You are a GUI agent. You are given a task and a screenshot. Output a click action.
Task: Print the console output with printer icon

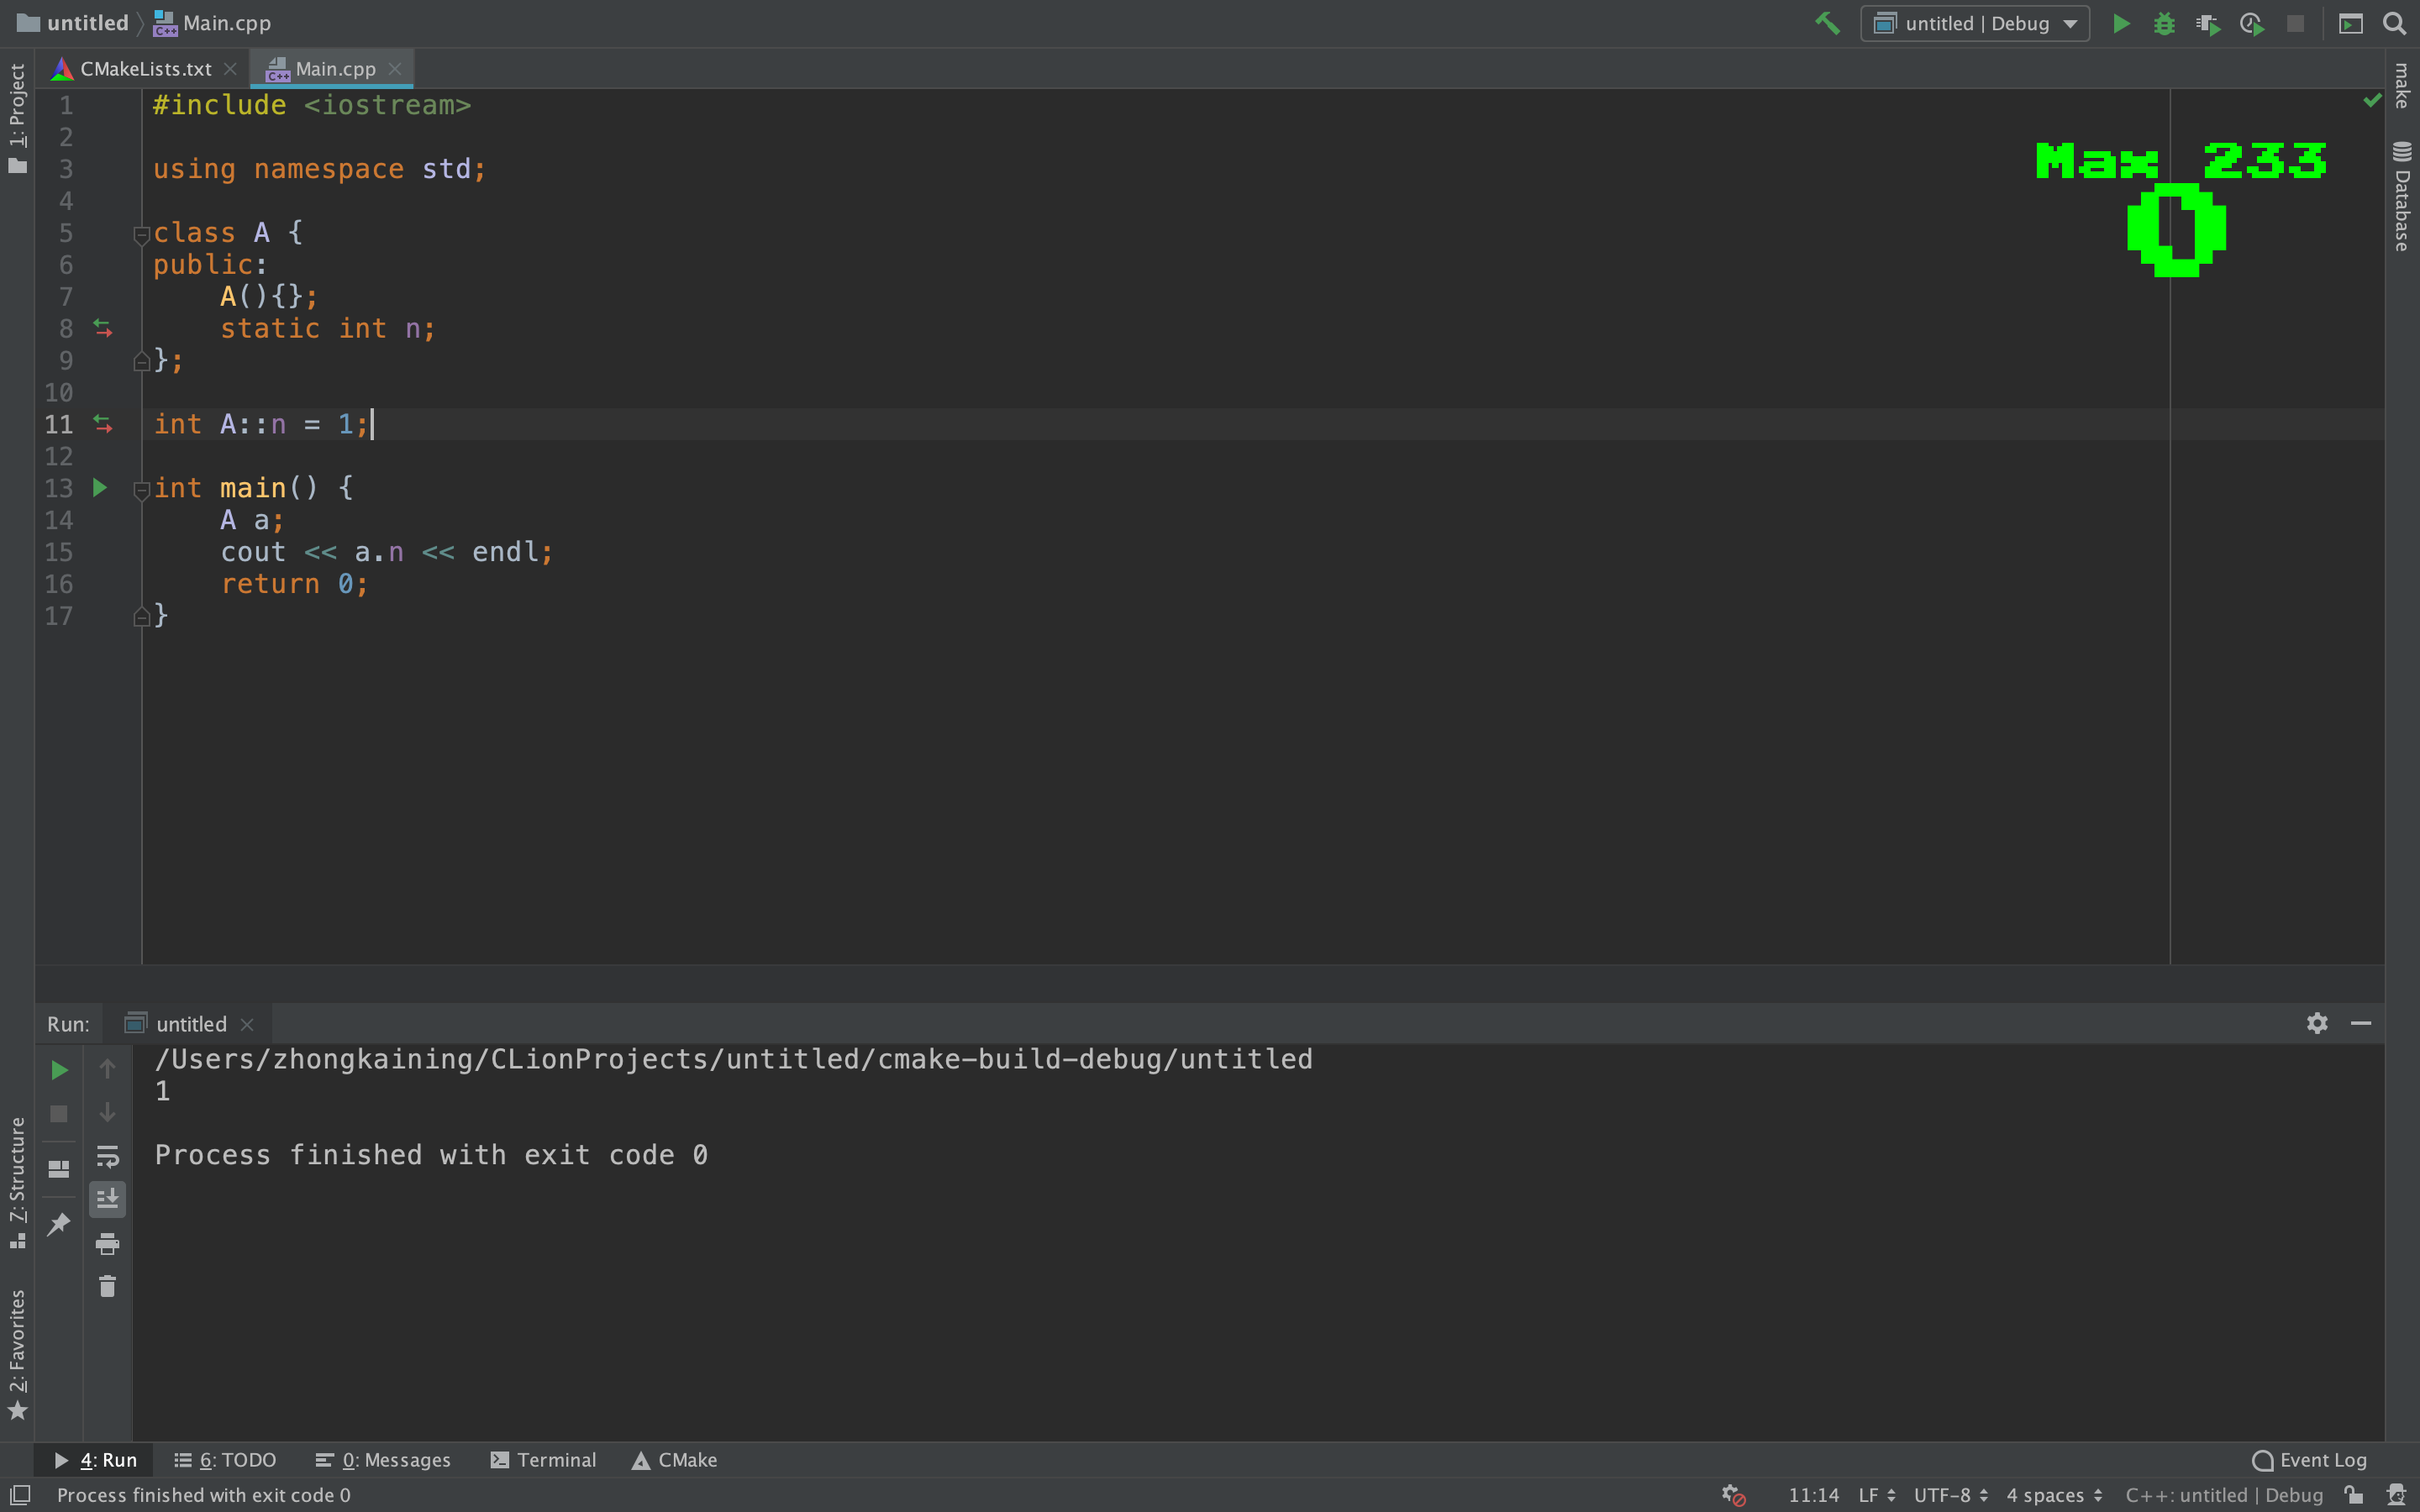pos(107,1243)
